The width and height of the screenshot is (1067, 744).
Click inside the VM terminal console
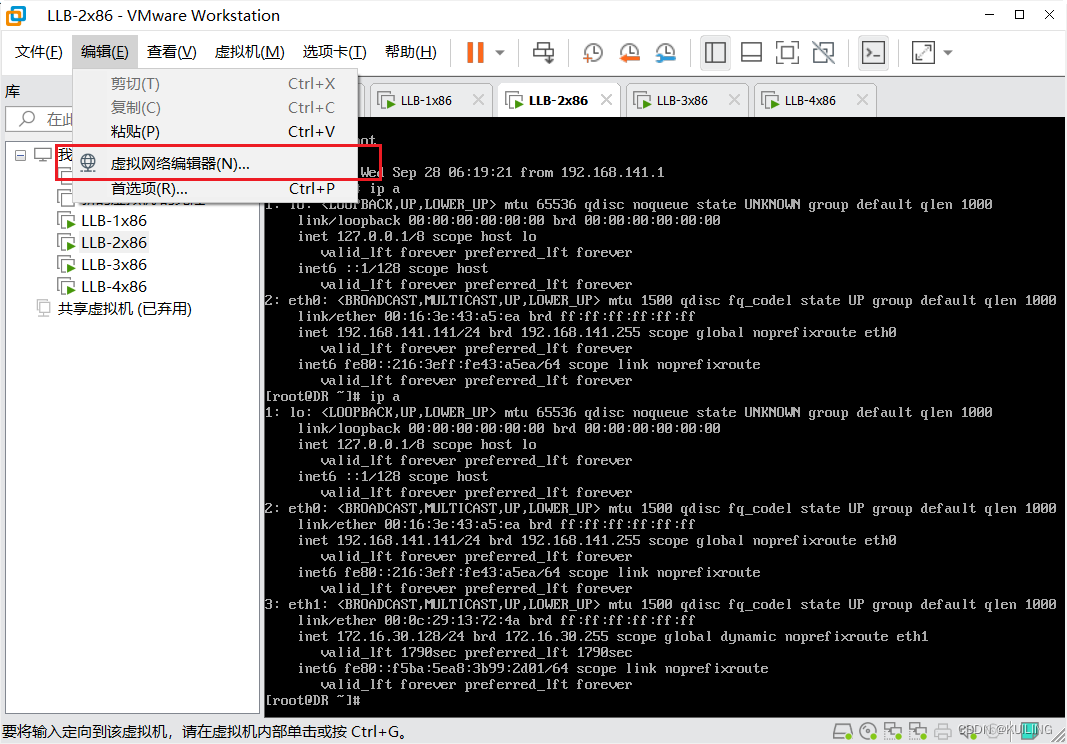tap(664, 417)
